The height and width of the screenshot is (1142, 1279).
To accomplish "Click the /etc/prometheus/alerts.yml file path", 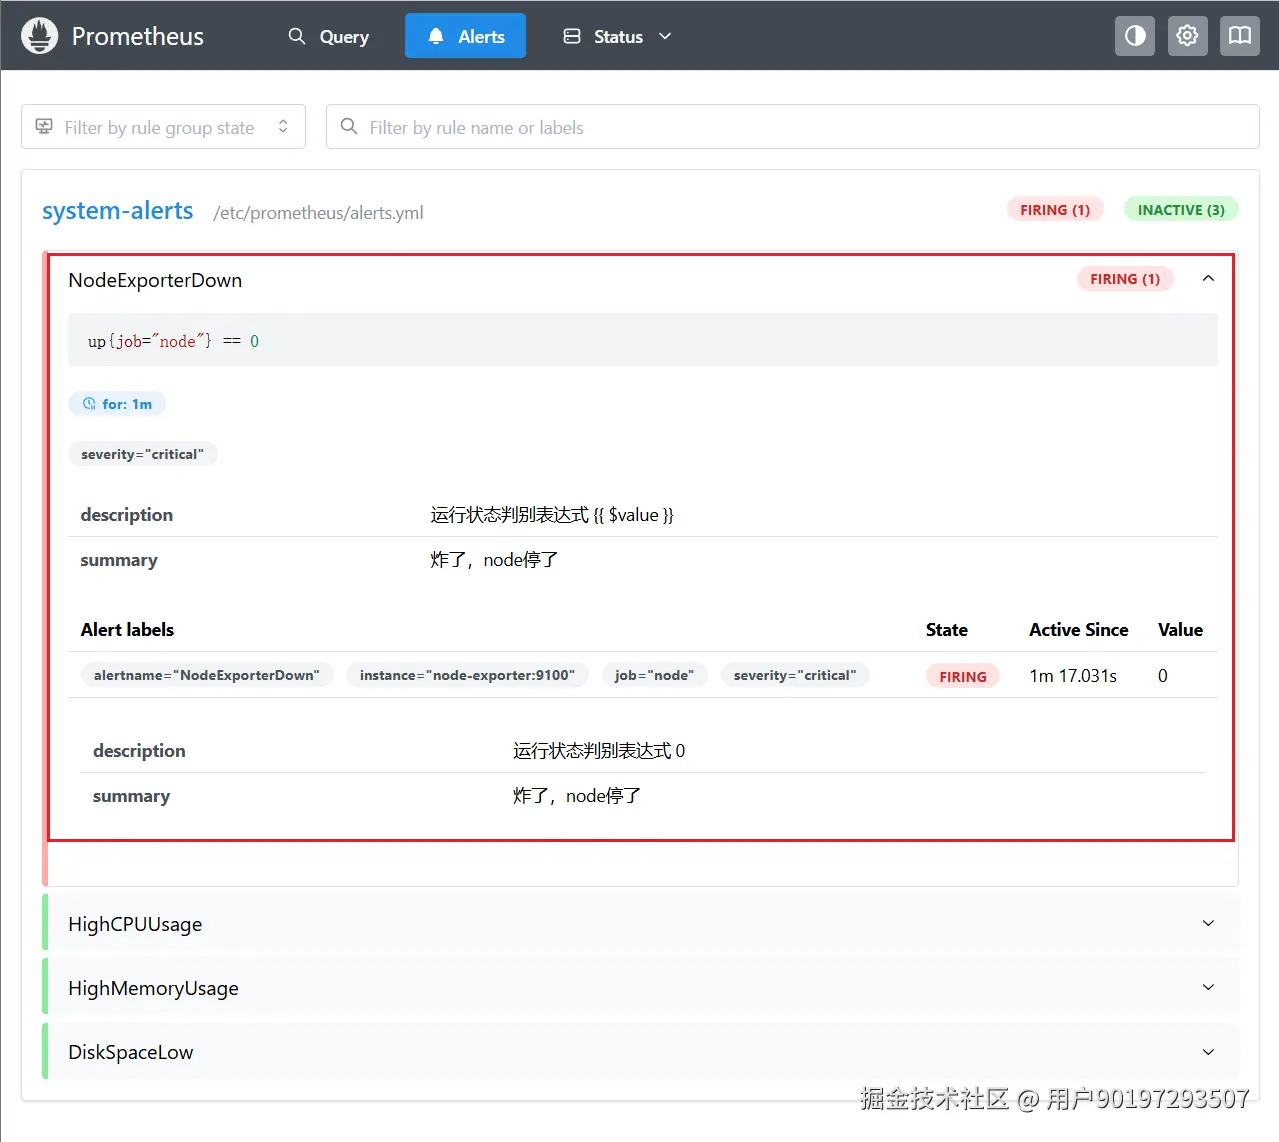I will click(318, 212).
